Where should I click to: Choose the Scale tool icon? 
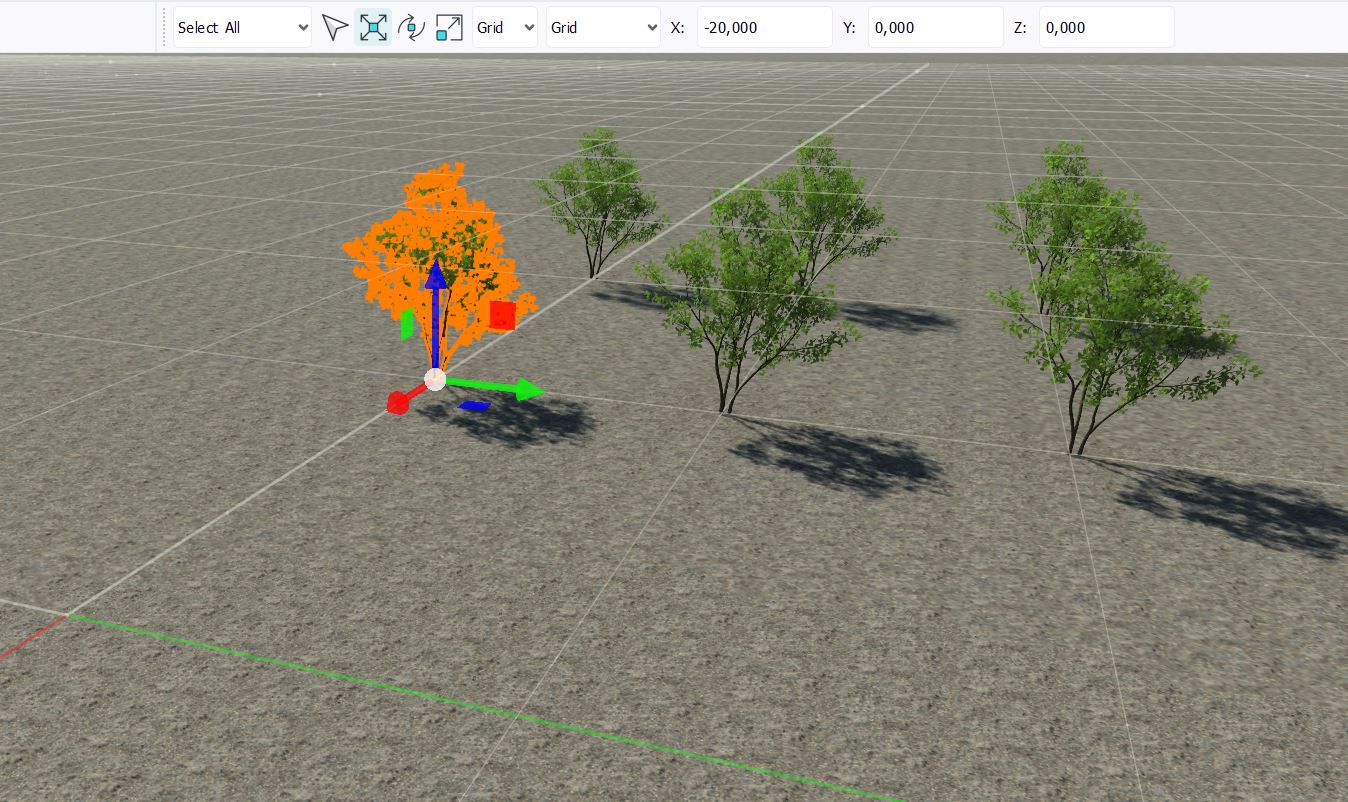tap(449, 28)
